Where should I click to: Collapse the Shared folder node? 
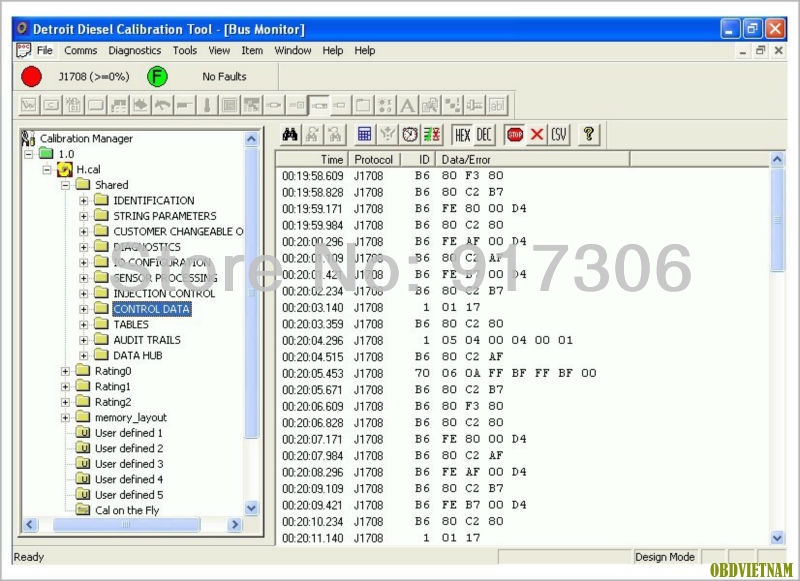(x=65, y=185)
